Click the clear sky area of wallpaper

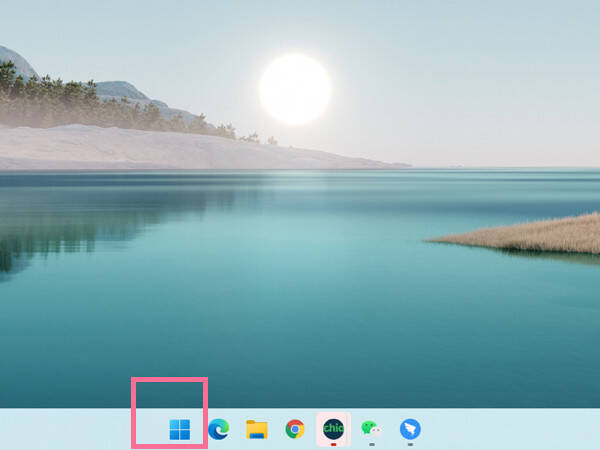pyautogui.click(x=459, y=77)
